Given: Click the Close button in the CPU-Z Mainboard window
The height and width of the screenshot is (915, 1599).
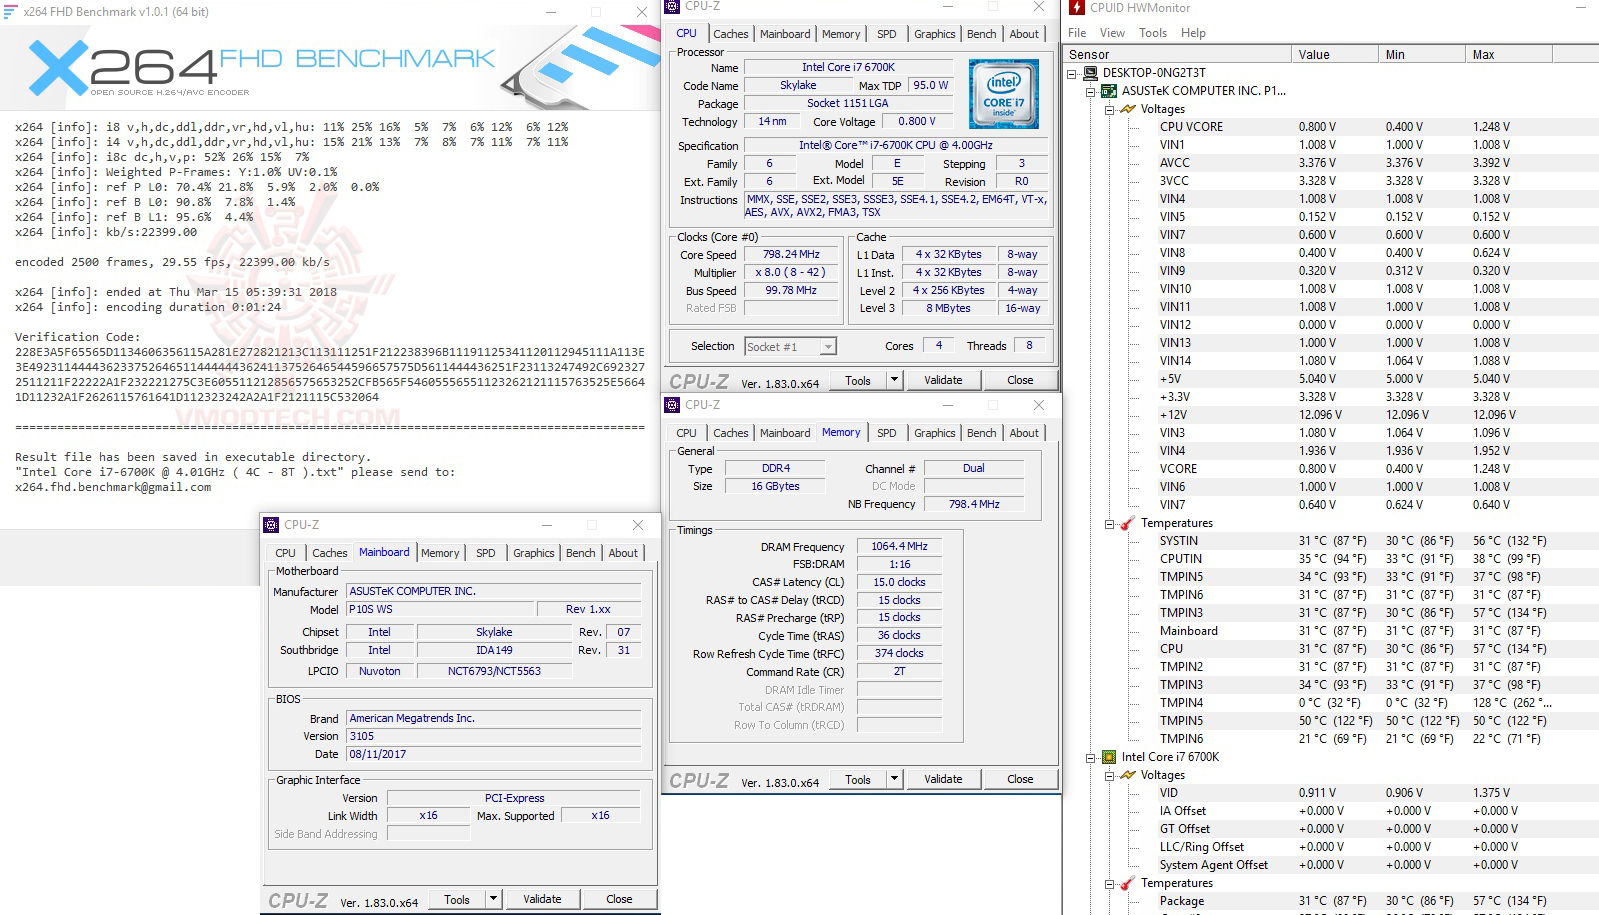Looking at the screenshot, I should 619,899.
